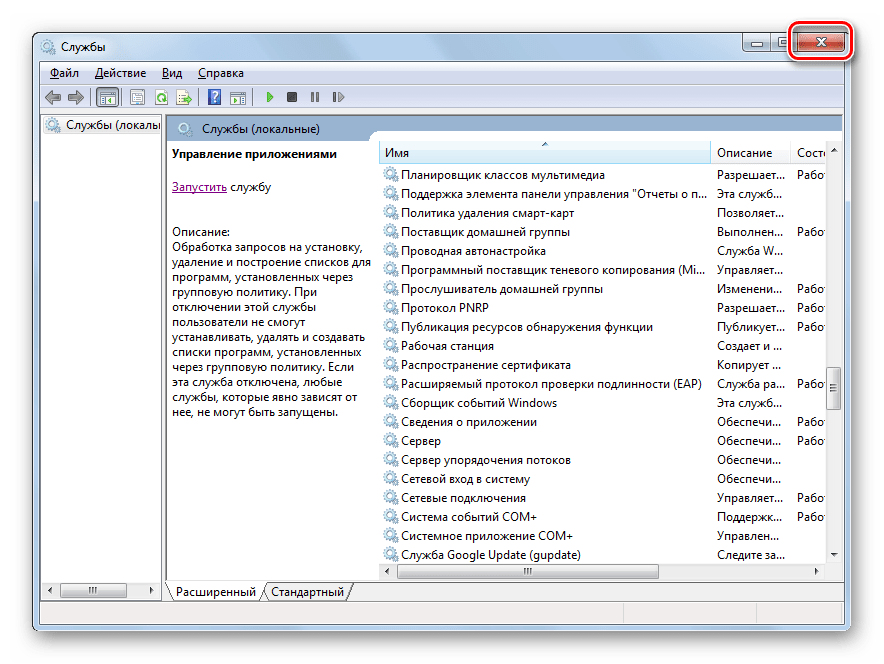Start the service with the green play icon
This screenshot has height=664, width=884.
coord(269,97)
